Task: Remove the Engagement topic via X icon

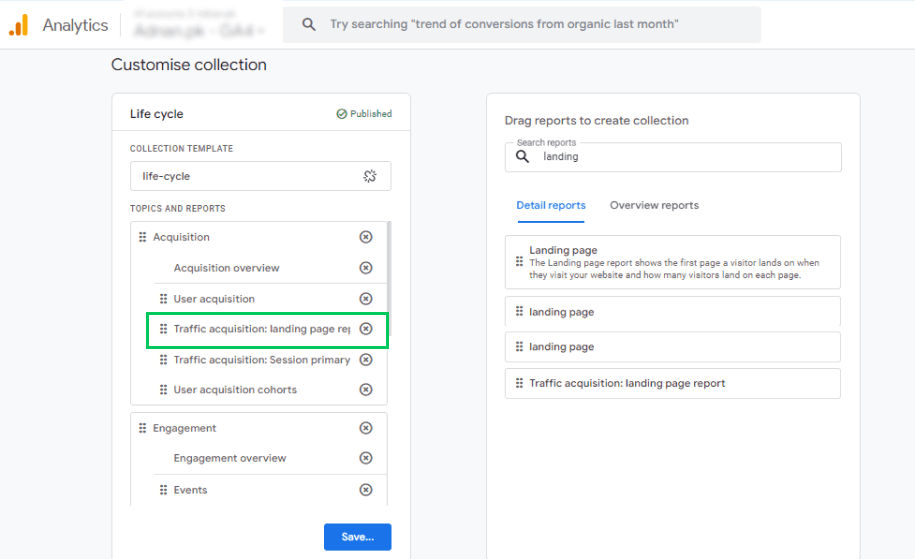Action: (366, 428)
